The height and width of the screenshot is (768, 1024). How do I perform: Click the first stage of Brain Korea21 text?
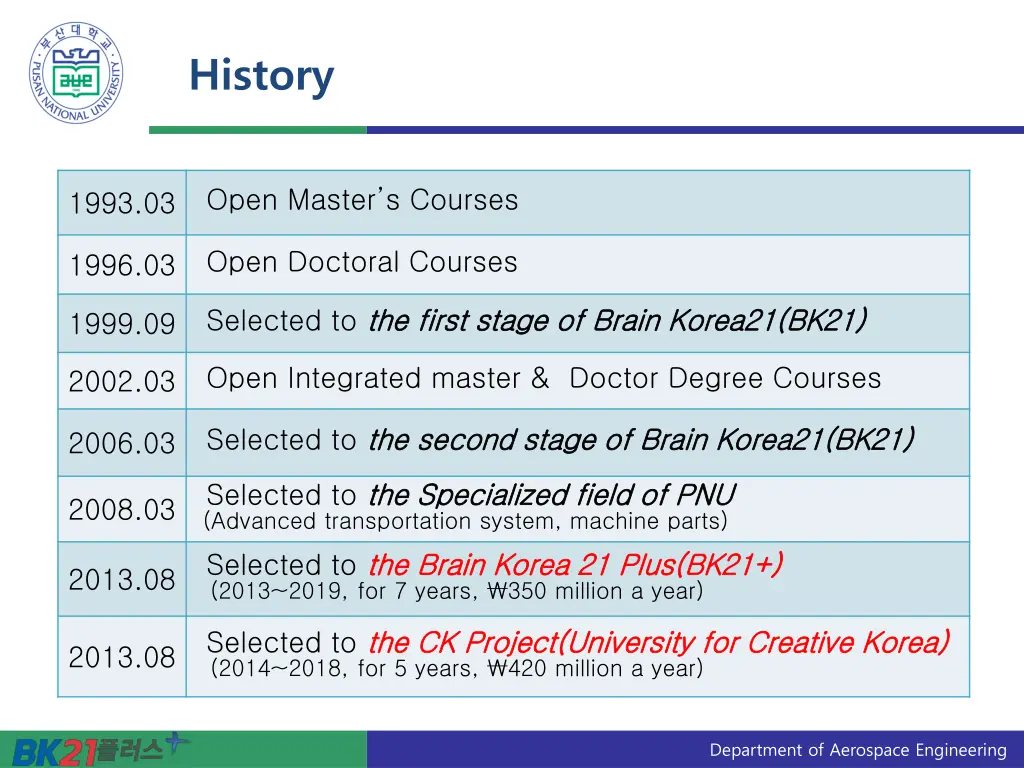coord(617,321)
